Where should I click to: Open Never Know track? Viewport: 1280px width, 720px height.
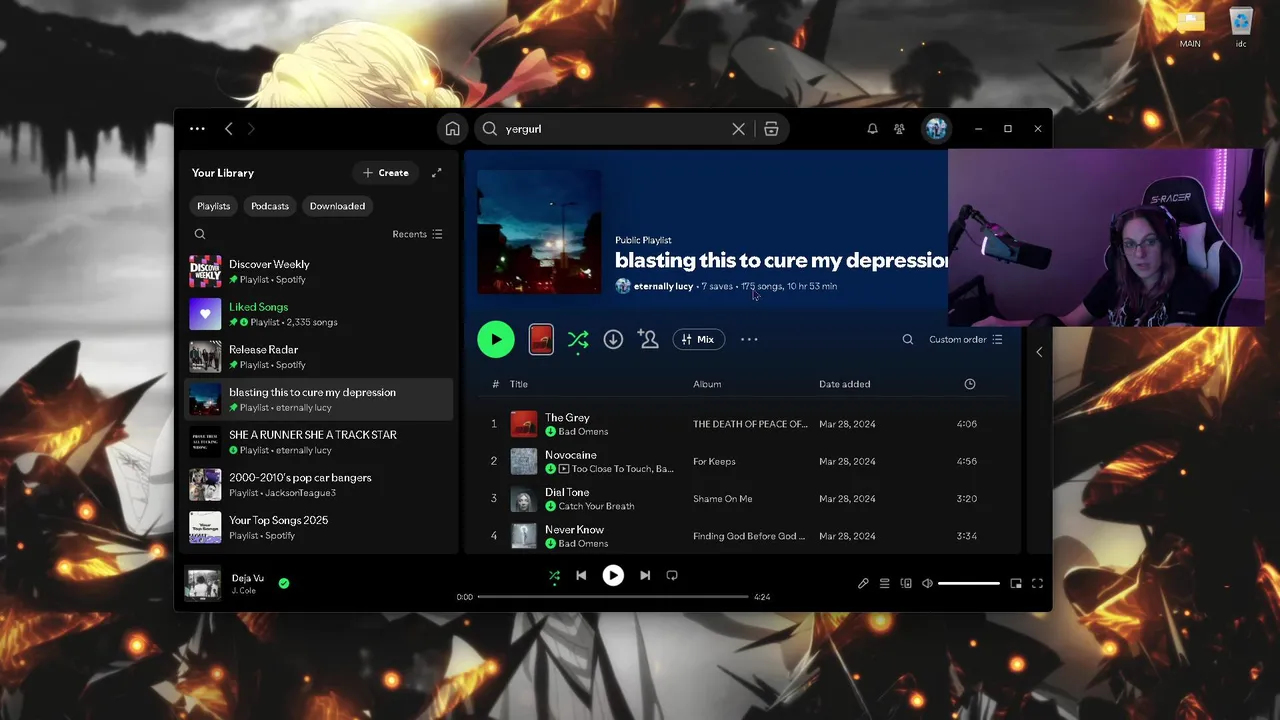click(574, 529)
